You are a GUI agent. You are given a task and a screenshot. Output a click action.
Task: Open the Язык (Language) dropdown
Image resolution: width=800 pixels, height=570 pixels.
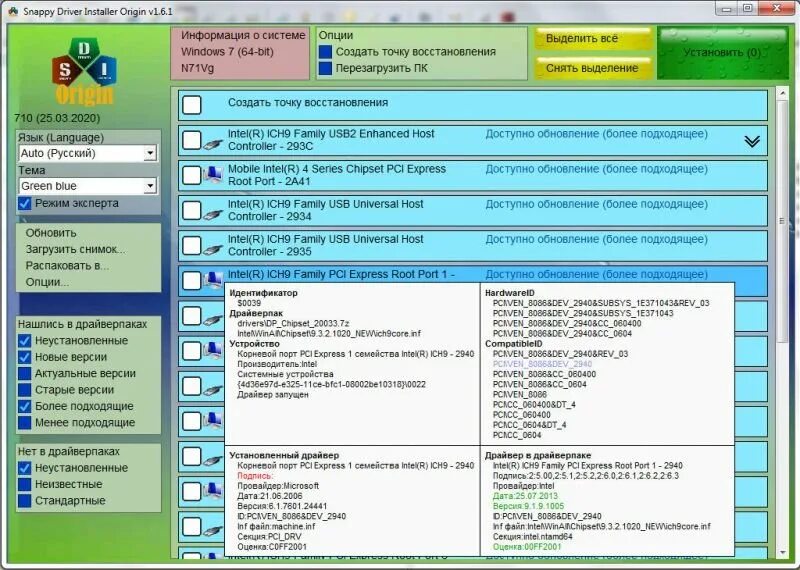88,153
